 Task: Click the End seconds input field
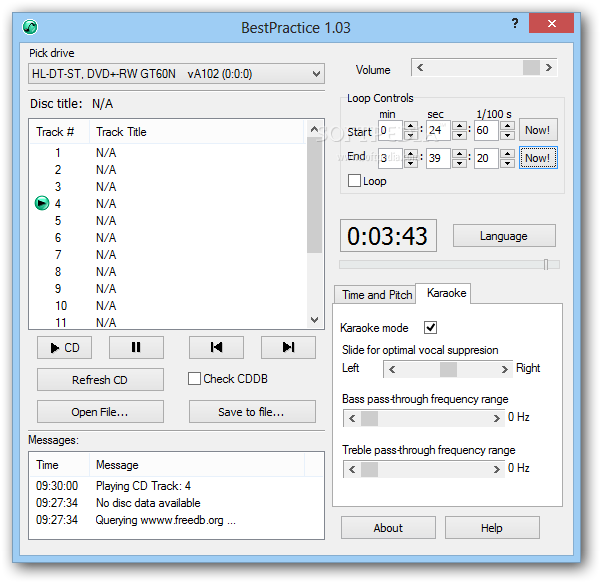point(438,158)
